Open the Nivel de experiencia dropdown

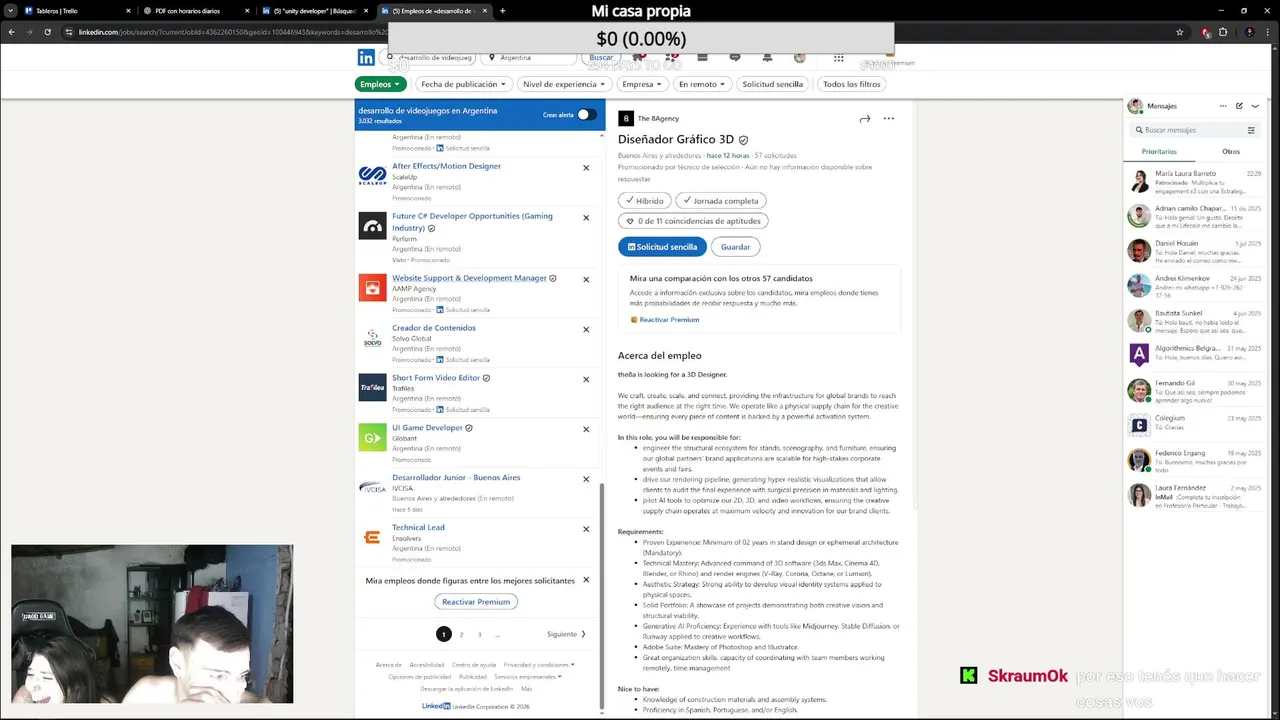point(564,84)
